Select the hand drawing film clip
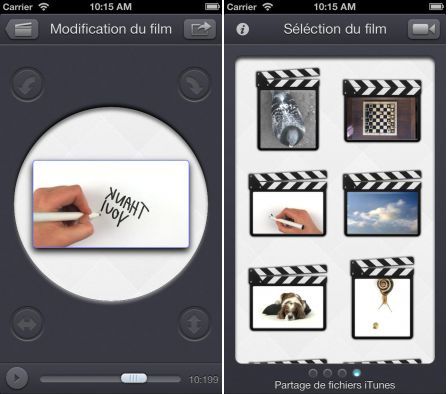This screenshot has width=448, height=394. [x=288, y=203]
